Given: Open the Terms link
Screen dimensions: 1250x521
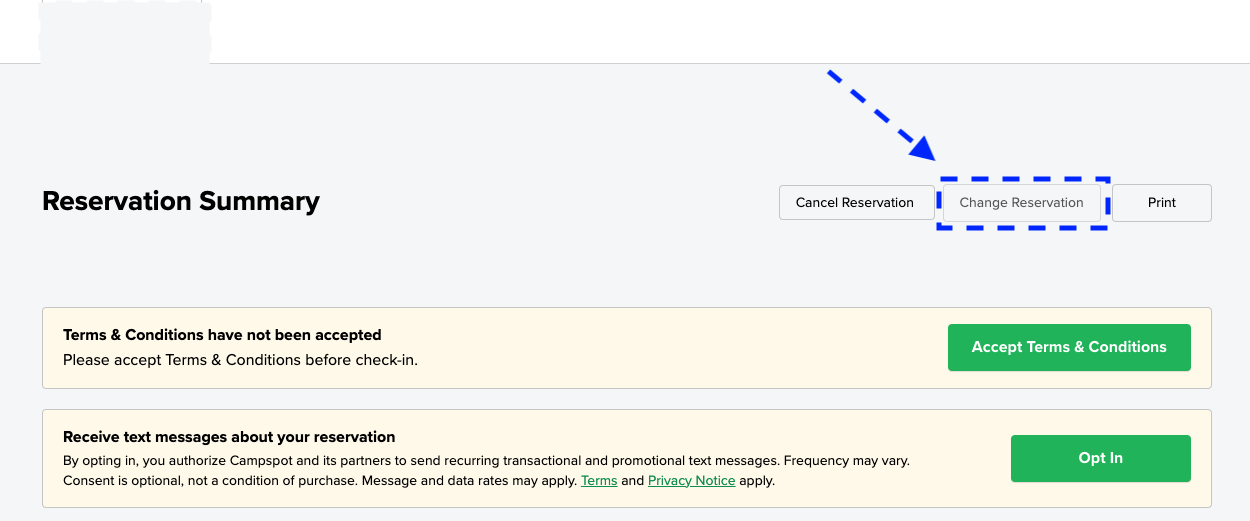Looking at the screenshot, I should tap(599, 481).
